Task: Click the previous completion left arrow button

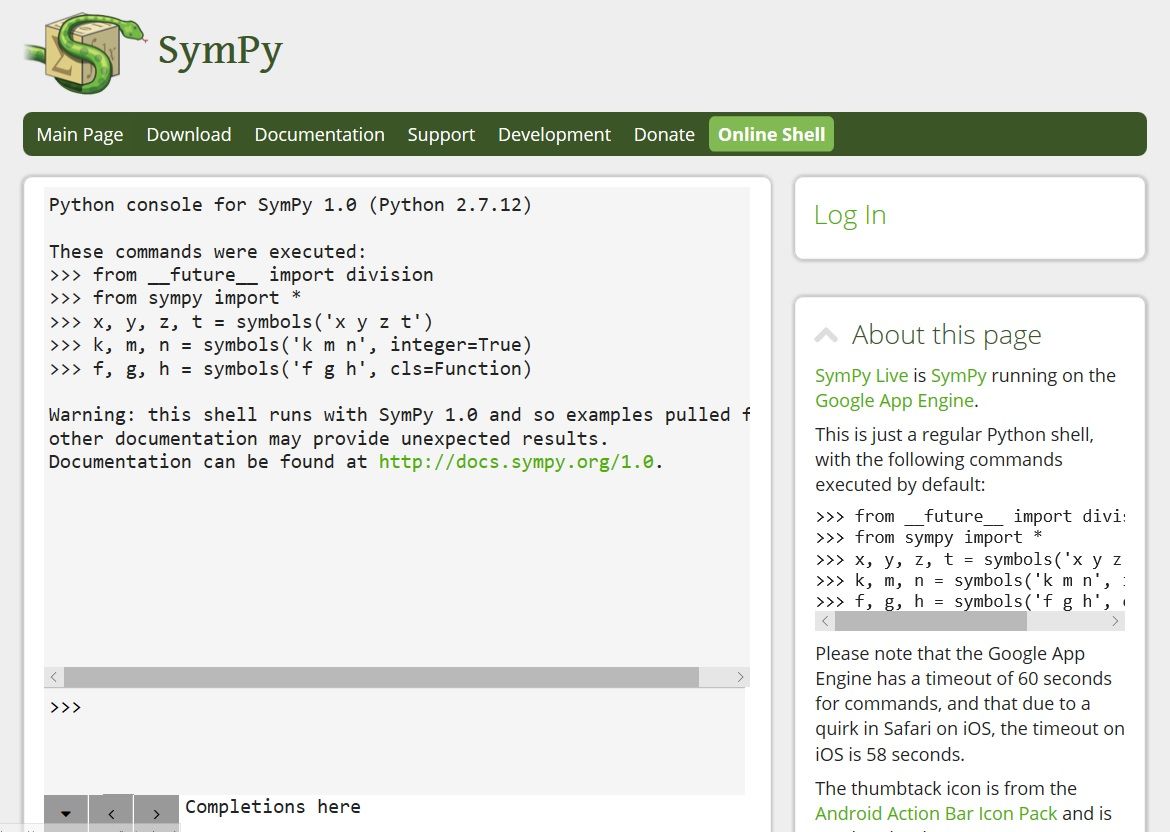Action: click(111, 813)
